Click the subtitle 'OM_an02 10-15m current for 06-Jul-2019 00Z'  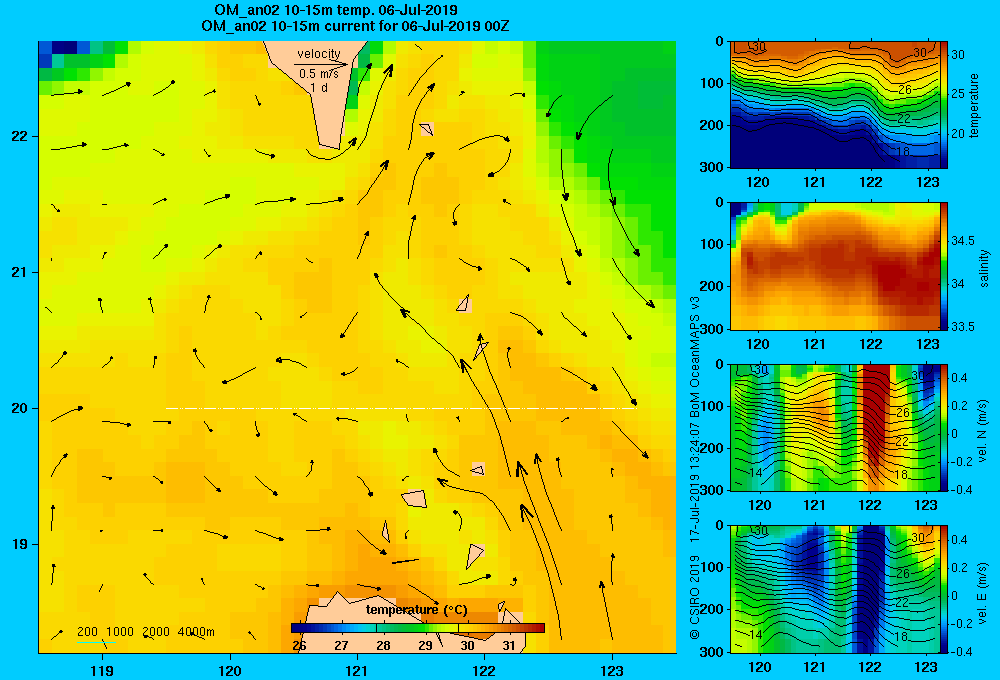click(x=355, y=26)
